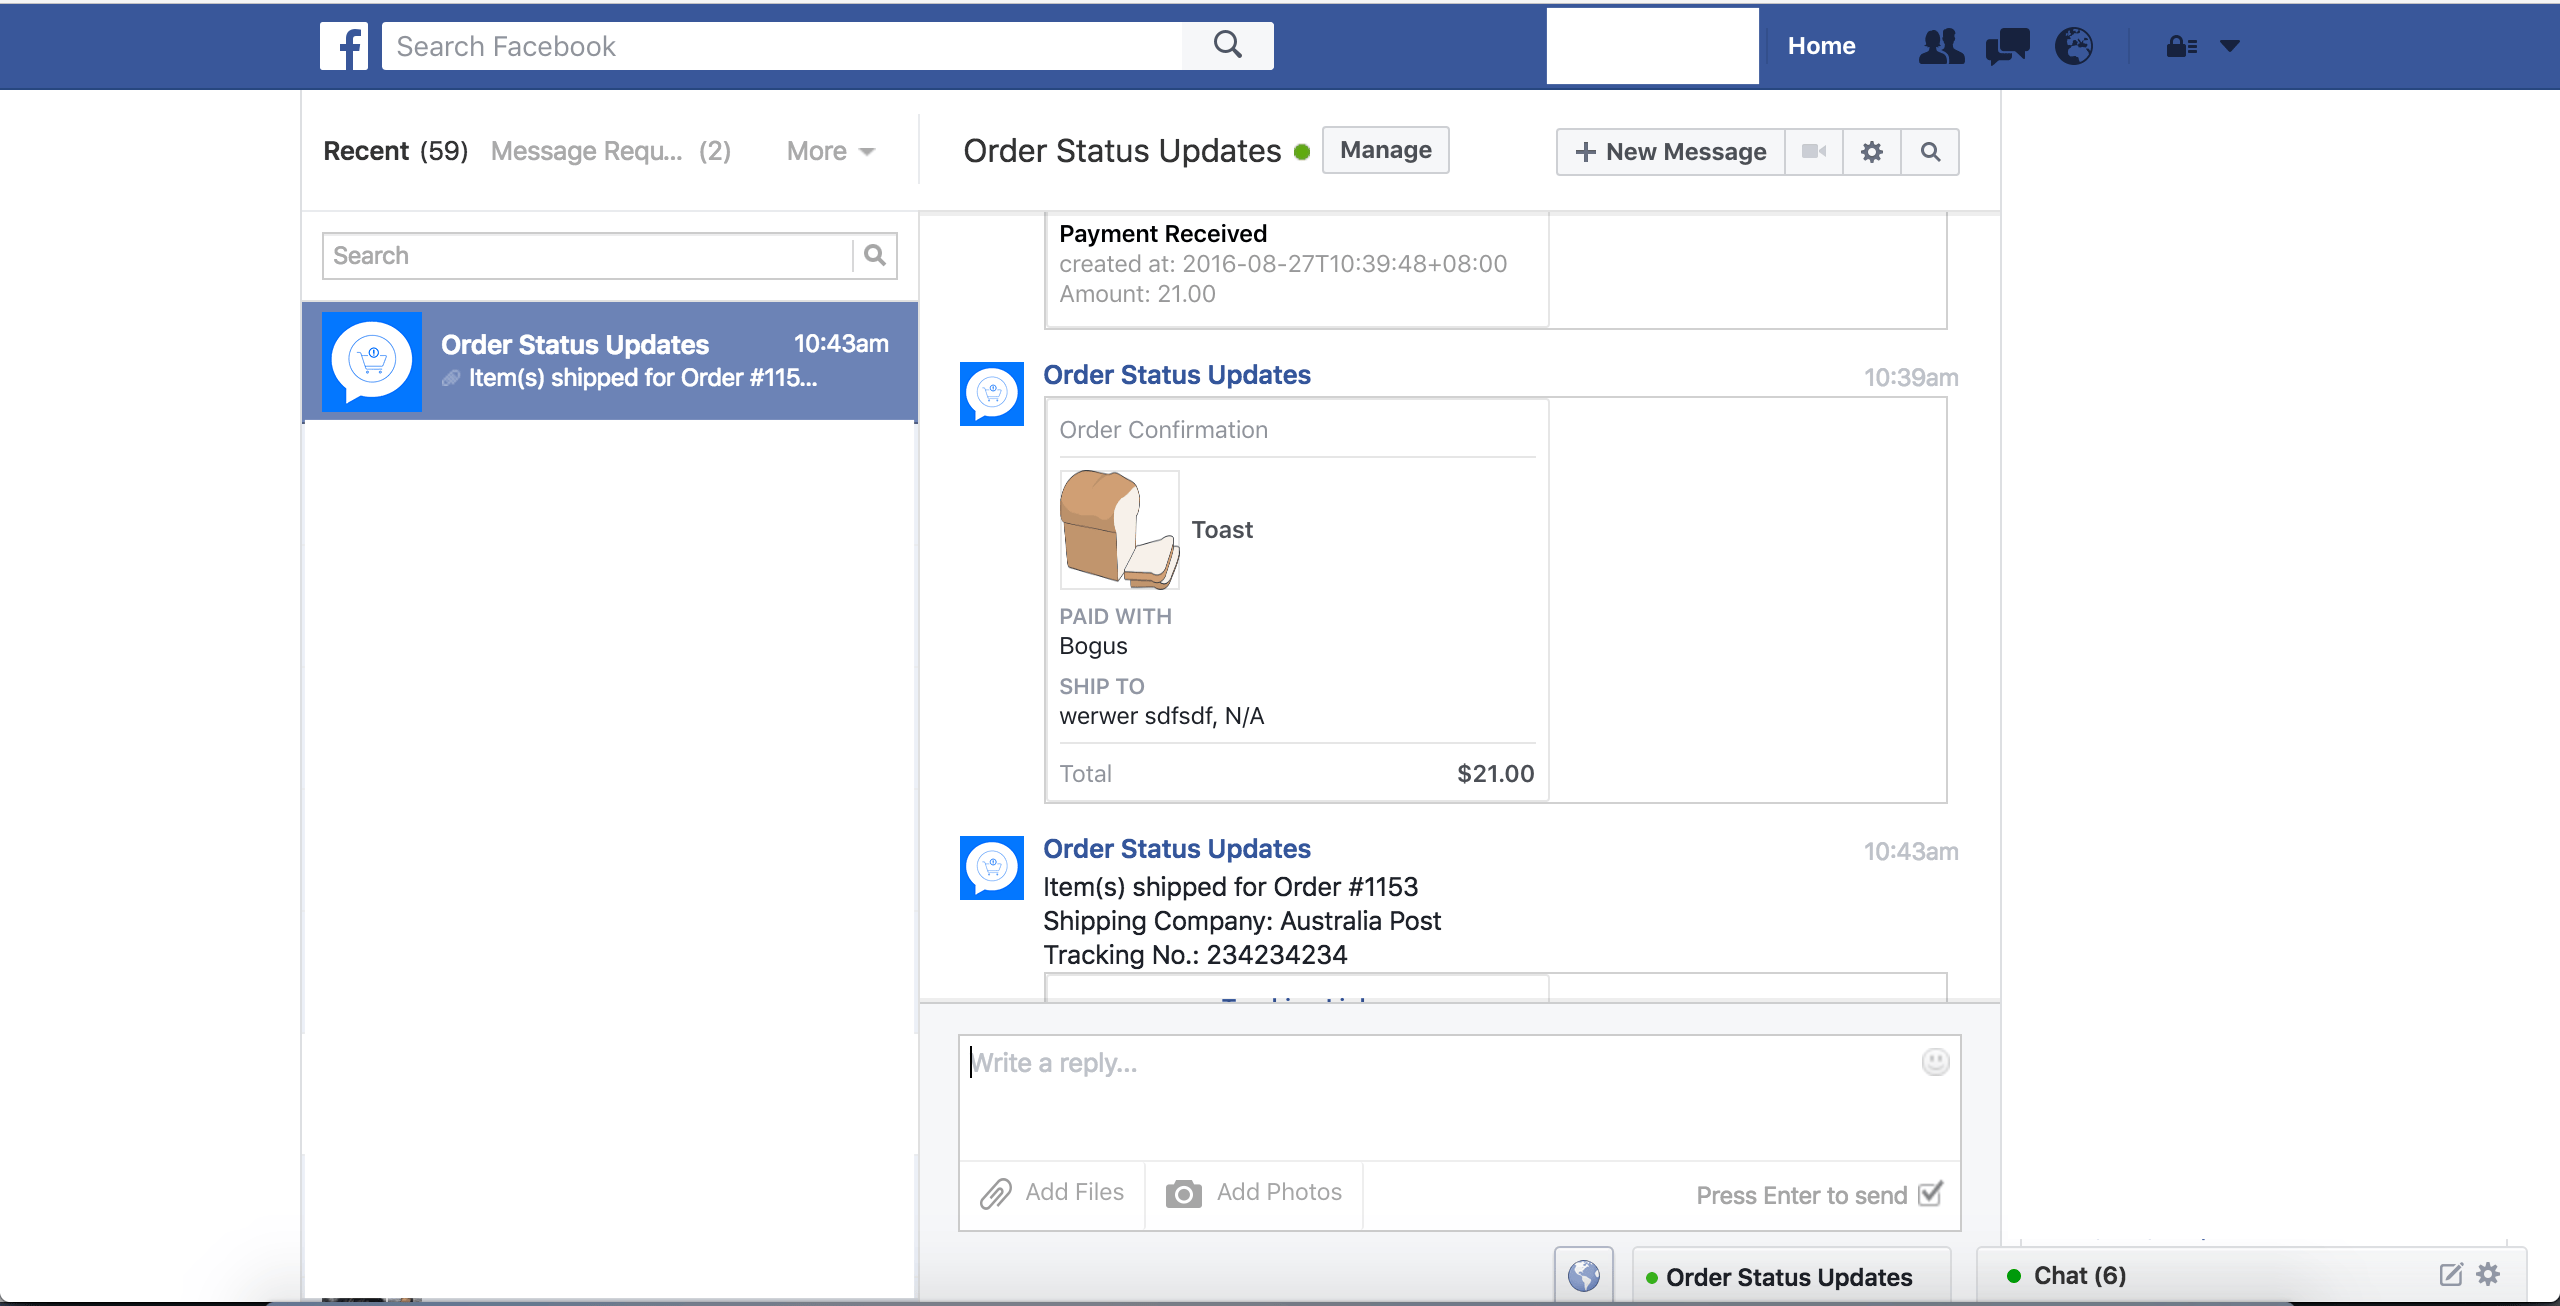The image size is (2560, 1306).
Task: Go to Home in the navigation bar
Action: [1821, 46]
